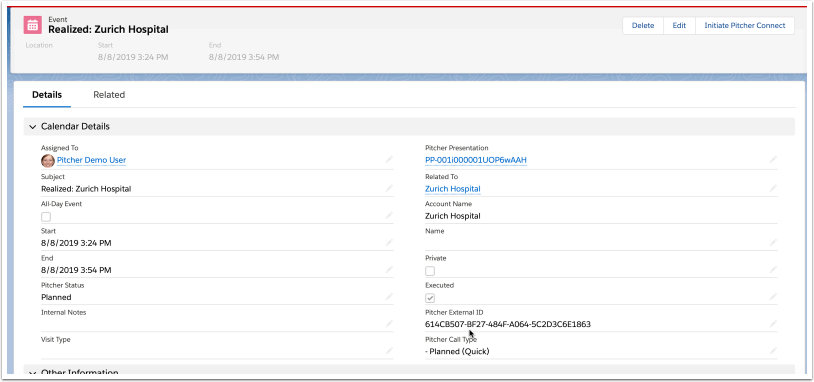
Task: Click pencil edit icon for Assigned To
Action: pyautogui.click(x=389, y=160)
